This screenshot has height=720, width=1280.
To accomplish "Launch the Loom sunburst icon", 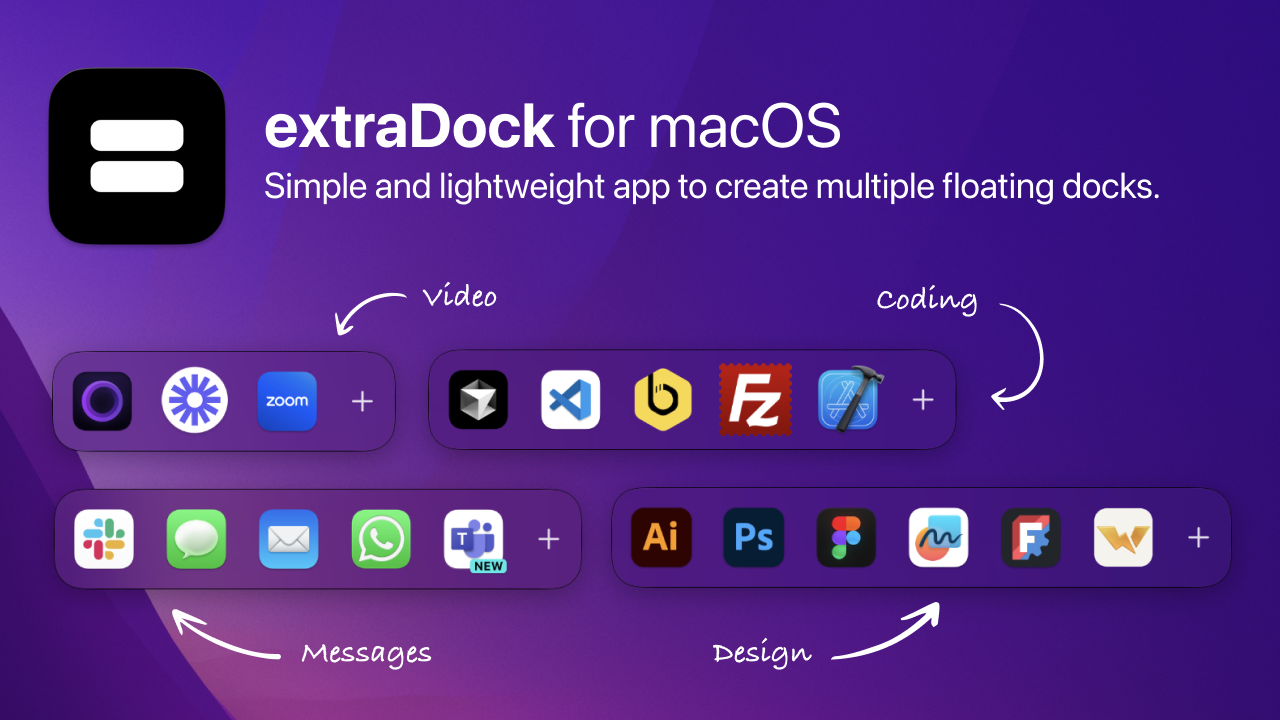I will pyautogui.click(x=195, y=401).
